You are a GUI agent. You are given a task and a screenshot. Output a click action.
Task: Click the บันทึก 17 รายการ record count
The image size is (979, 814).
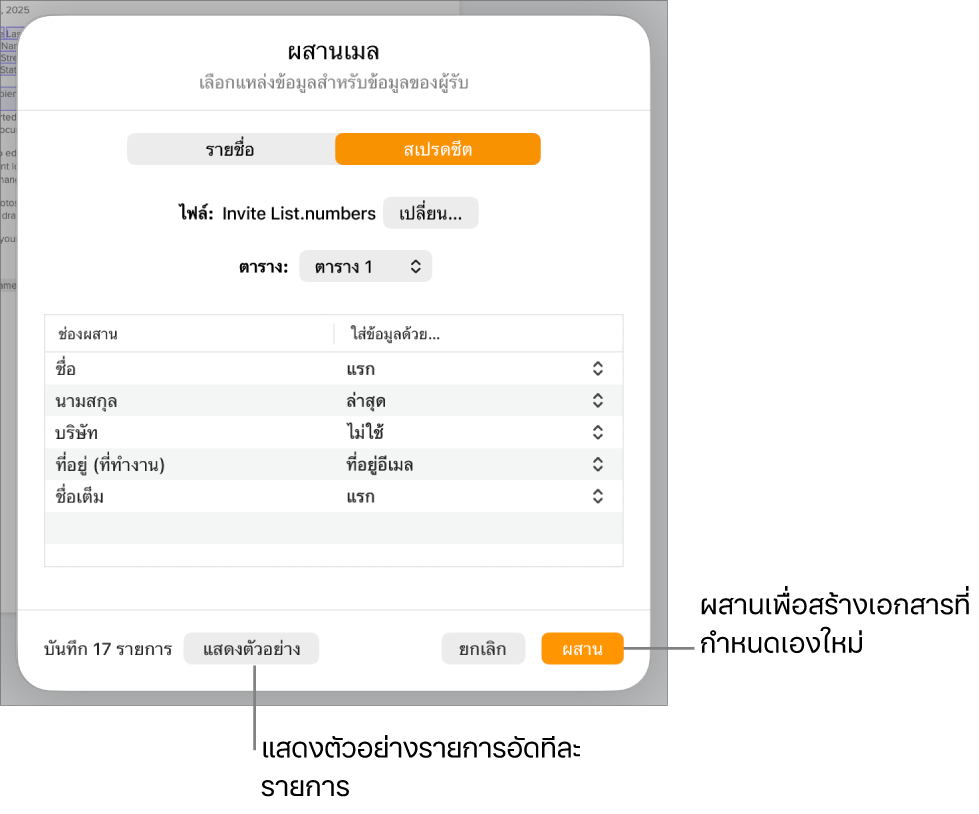pyautogui.click(x=108, y=649)
